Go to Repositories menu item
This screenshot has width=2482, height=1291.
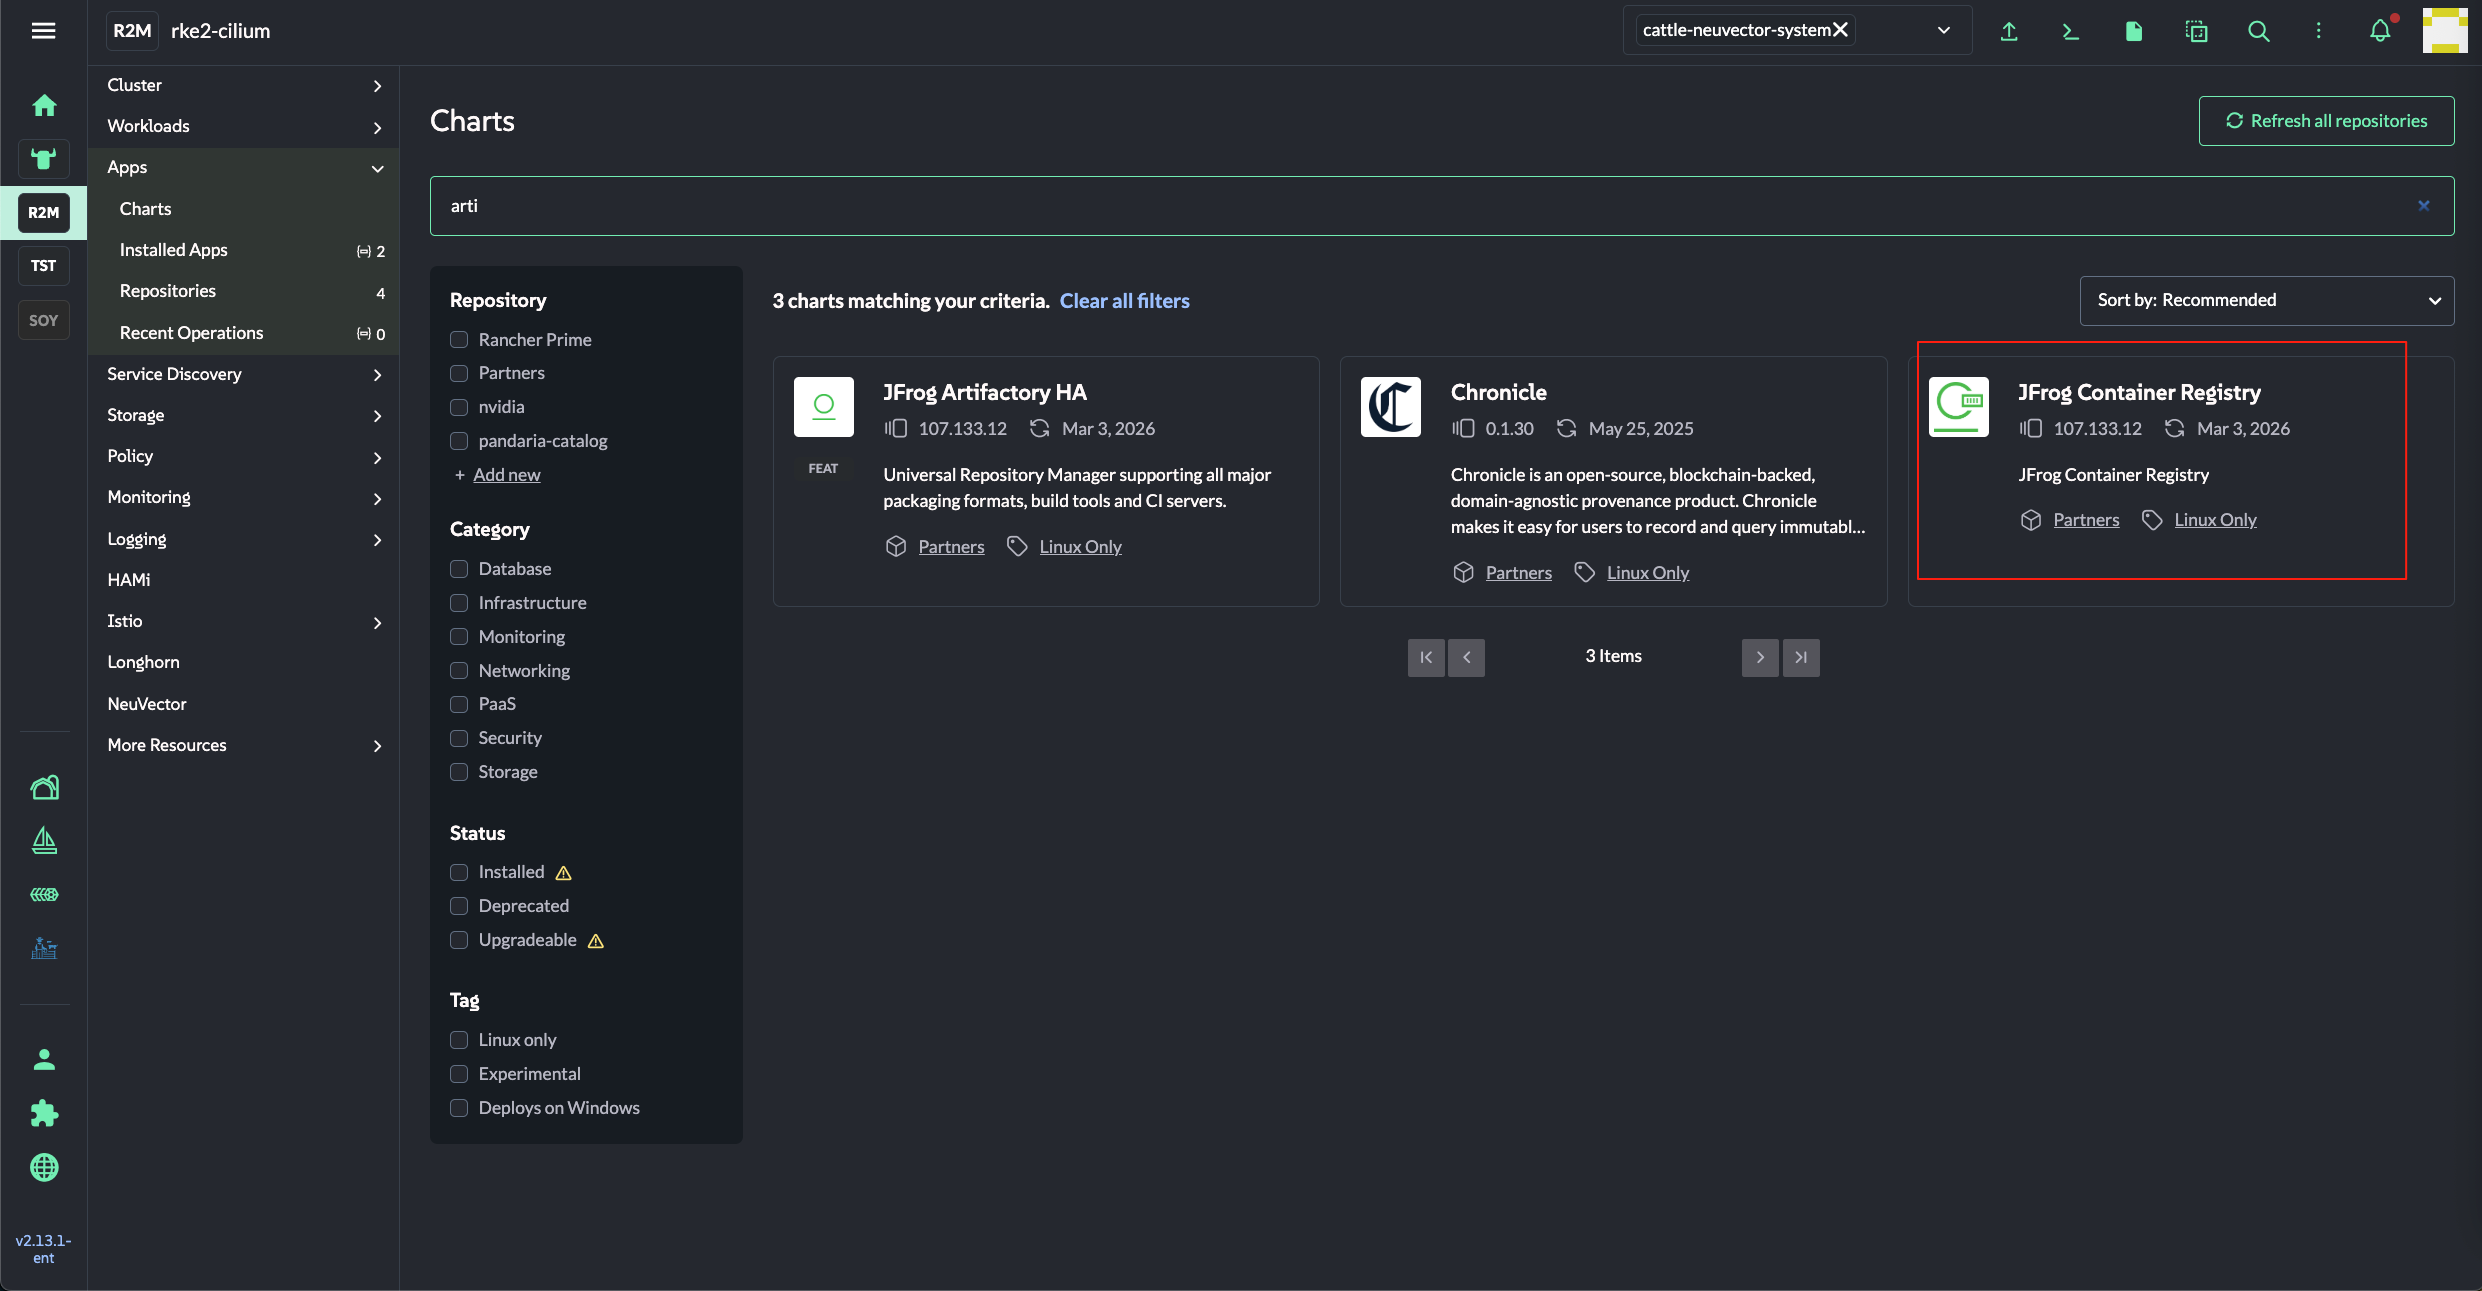pyautogui.click(x=168, y=291)
